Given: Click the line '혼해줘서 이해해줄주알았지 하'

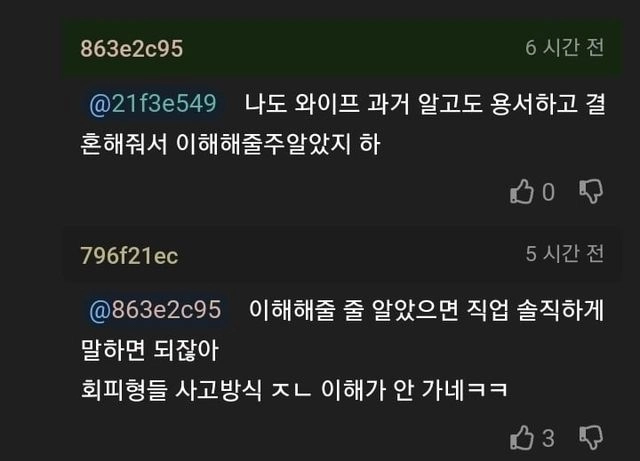Looking at the screenshot, I should 231,144.
